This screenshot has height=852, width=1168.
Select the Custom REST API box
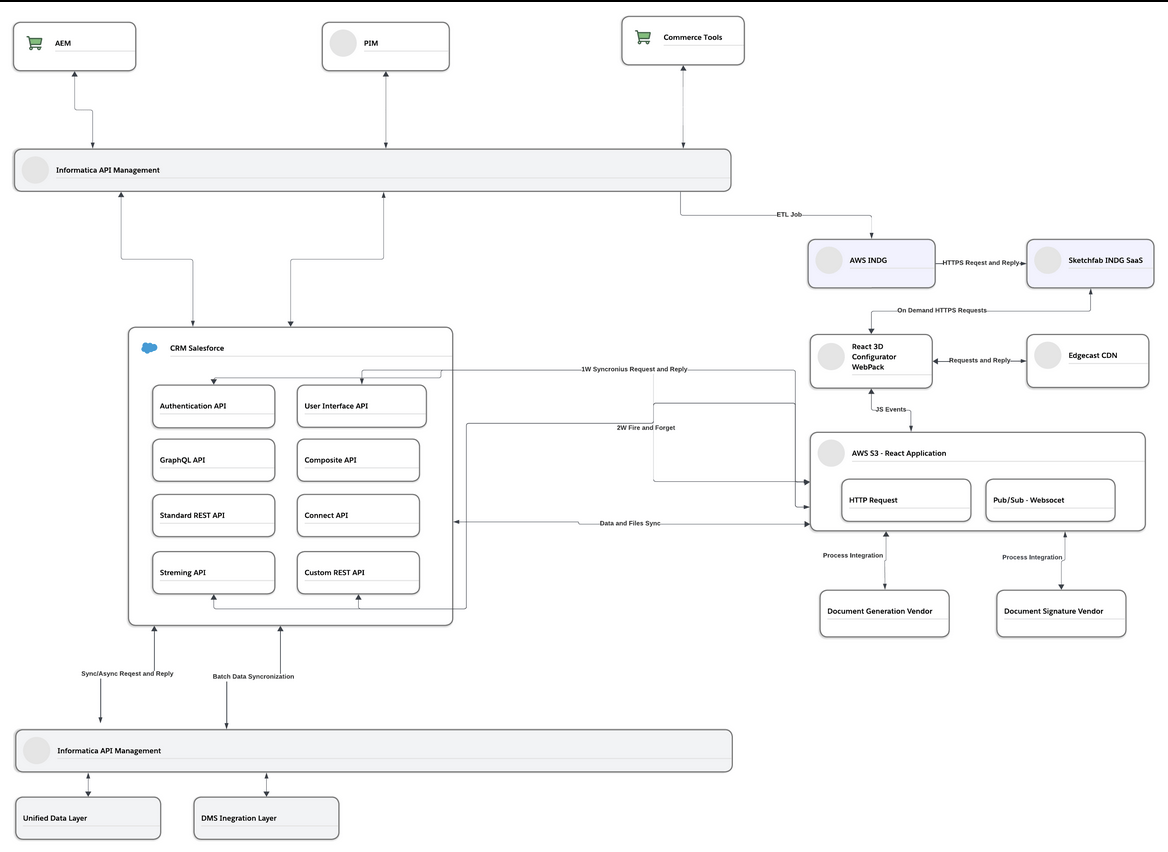pos(358,573)
